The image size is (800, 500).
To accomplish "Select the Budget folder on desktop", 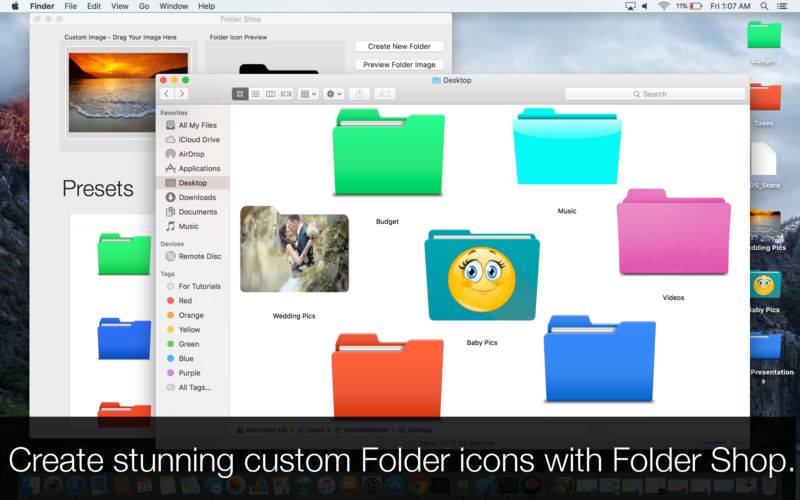I will point(764,35).
